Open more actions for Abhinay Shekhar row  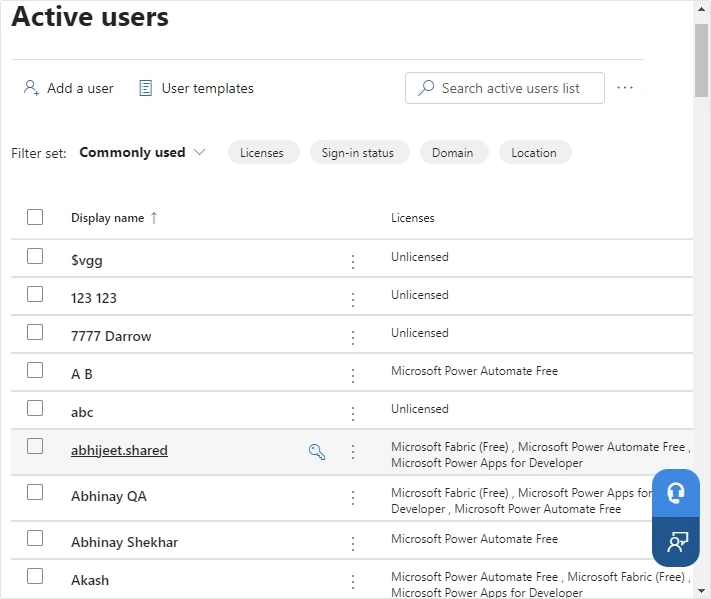pos(353,544)
